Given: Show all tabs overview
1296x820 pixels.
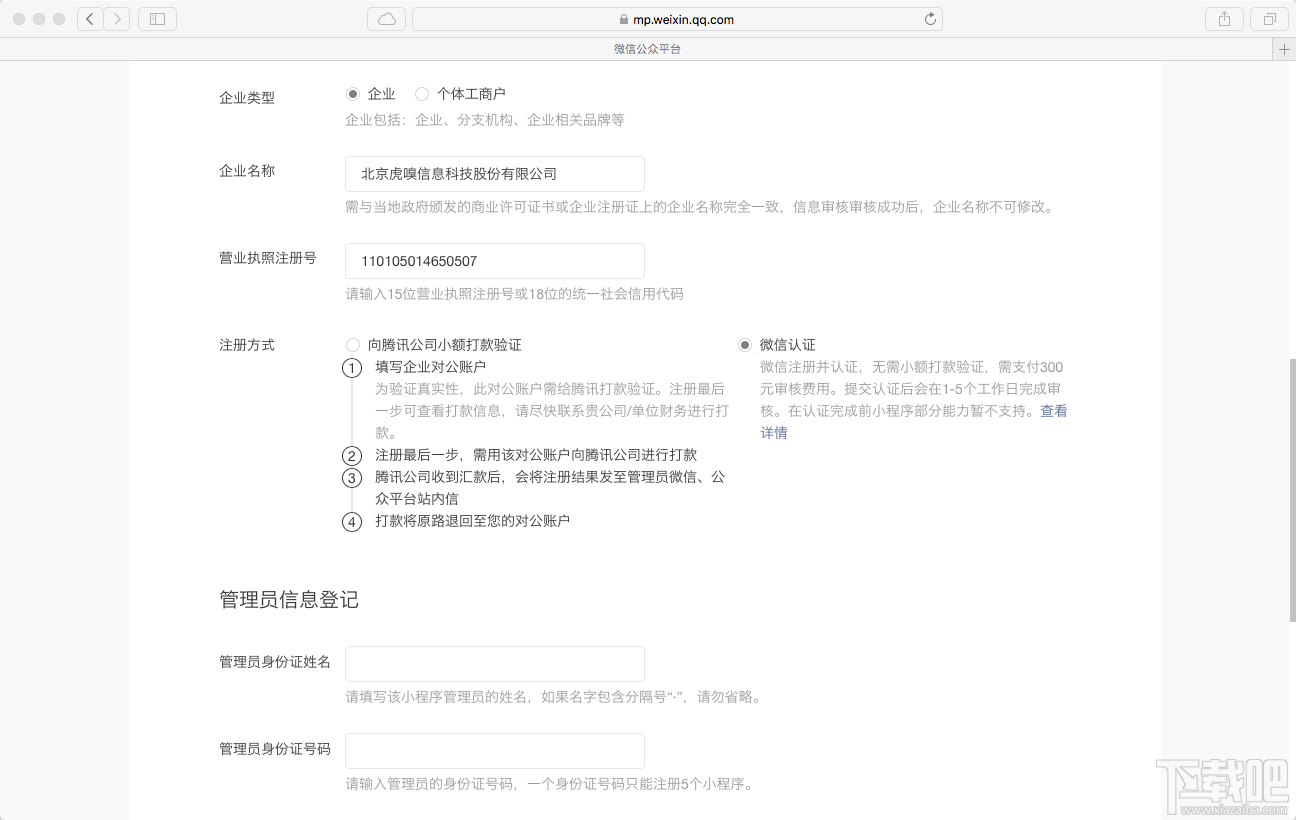Looking at the screenshot, I should point(1268,18).
